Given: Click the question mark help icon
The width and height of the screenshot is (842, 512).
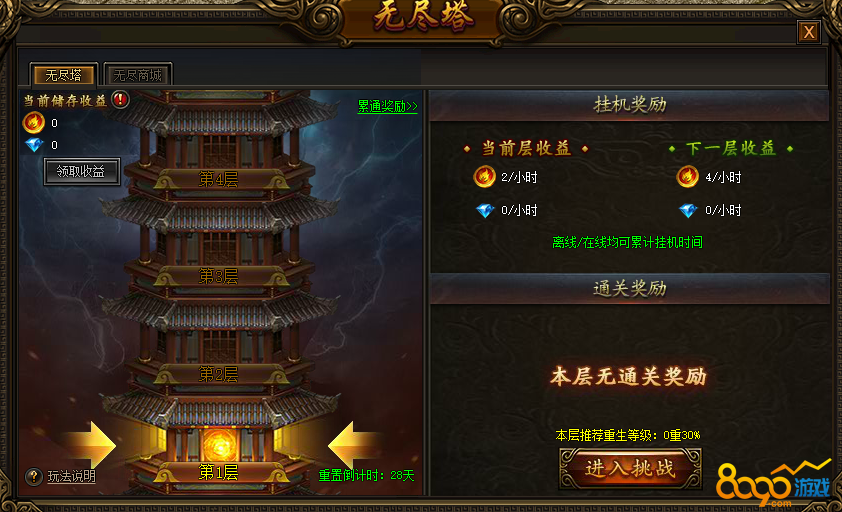Looking at the screenshot, I should point(34,476).
